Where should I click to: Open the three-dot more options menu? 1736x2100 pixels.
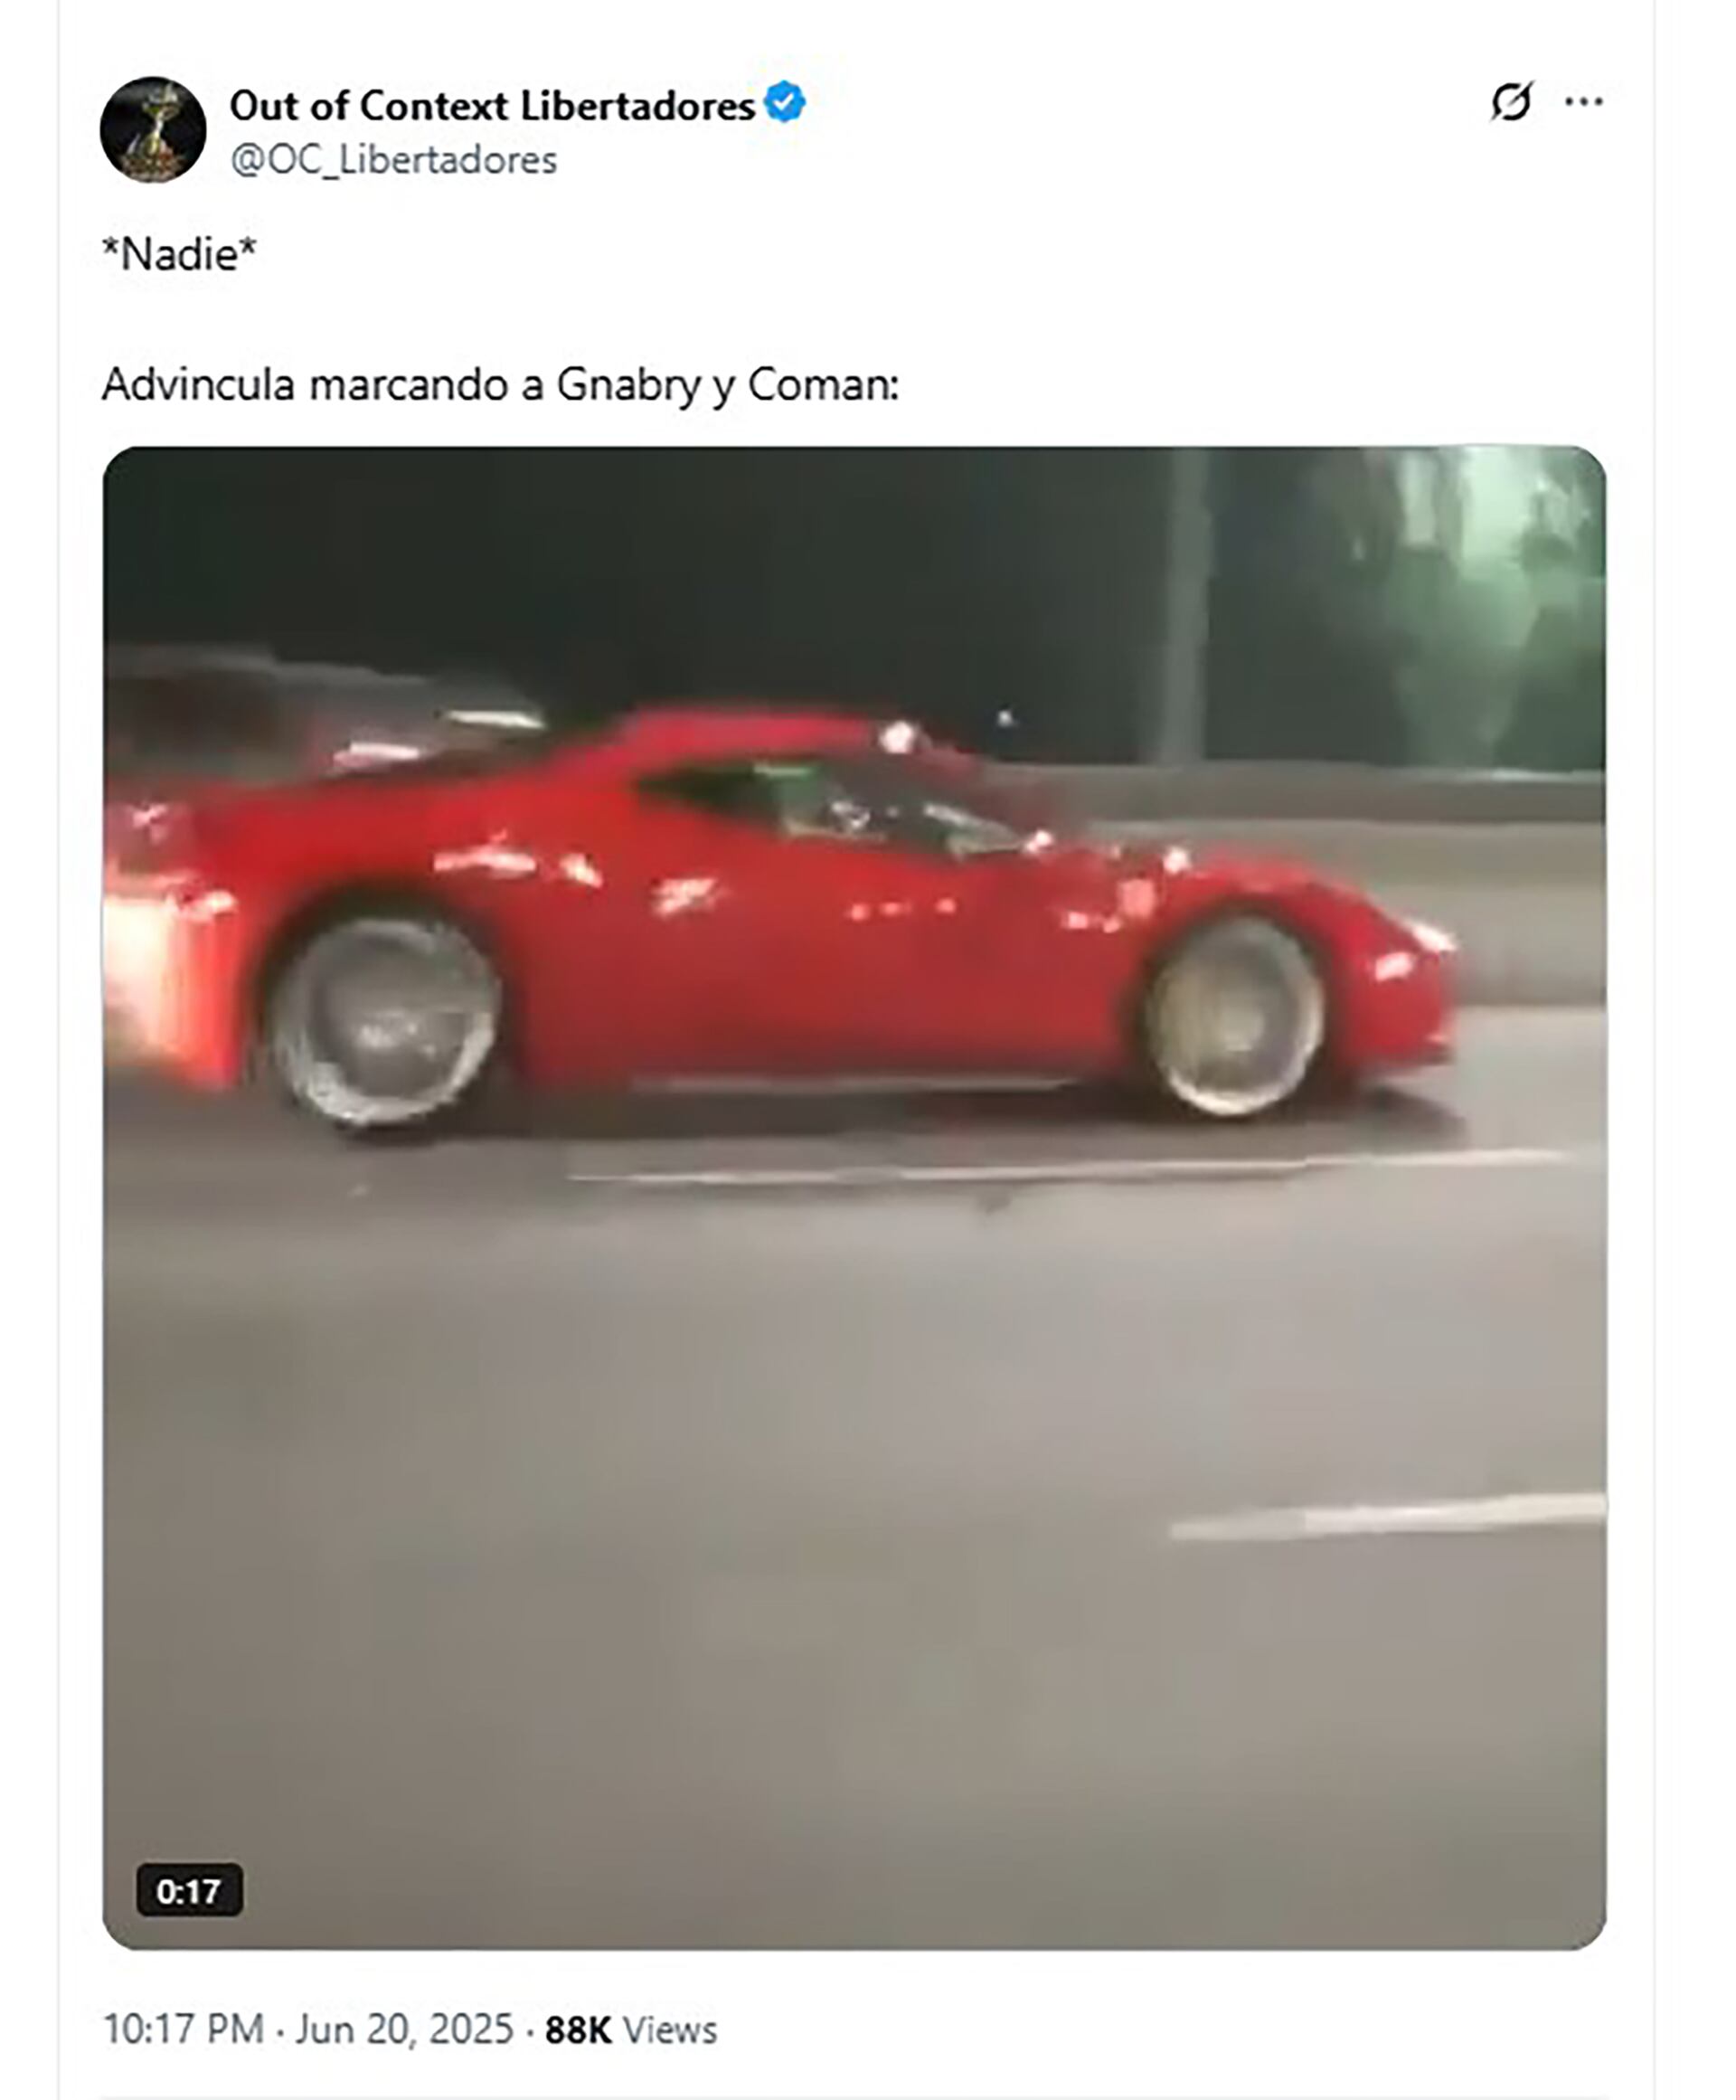coord(1584,102)
